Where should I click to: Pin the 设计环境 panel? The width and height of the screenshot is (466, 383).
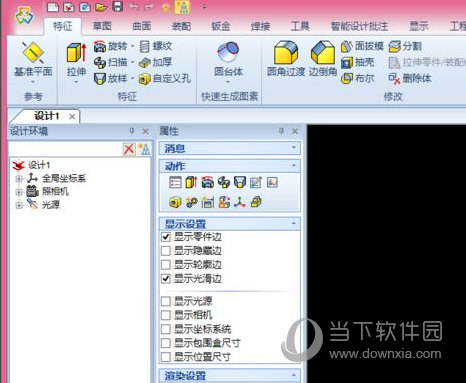click(132, 131)
